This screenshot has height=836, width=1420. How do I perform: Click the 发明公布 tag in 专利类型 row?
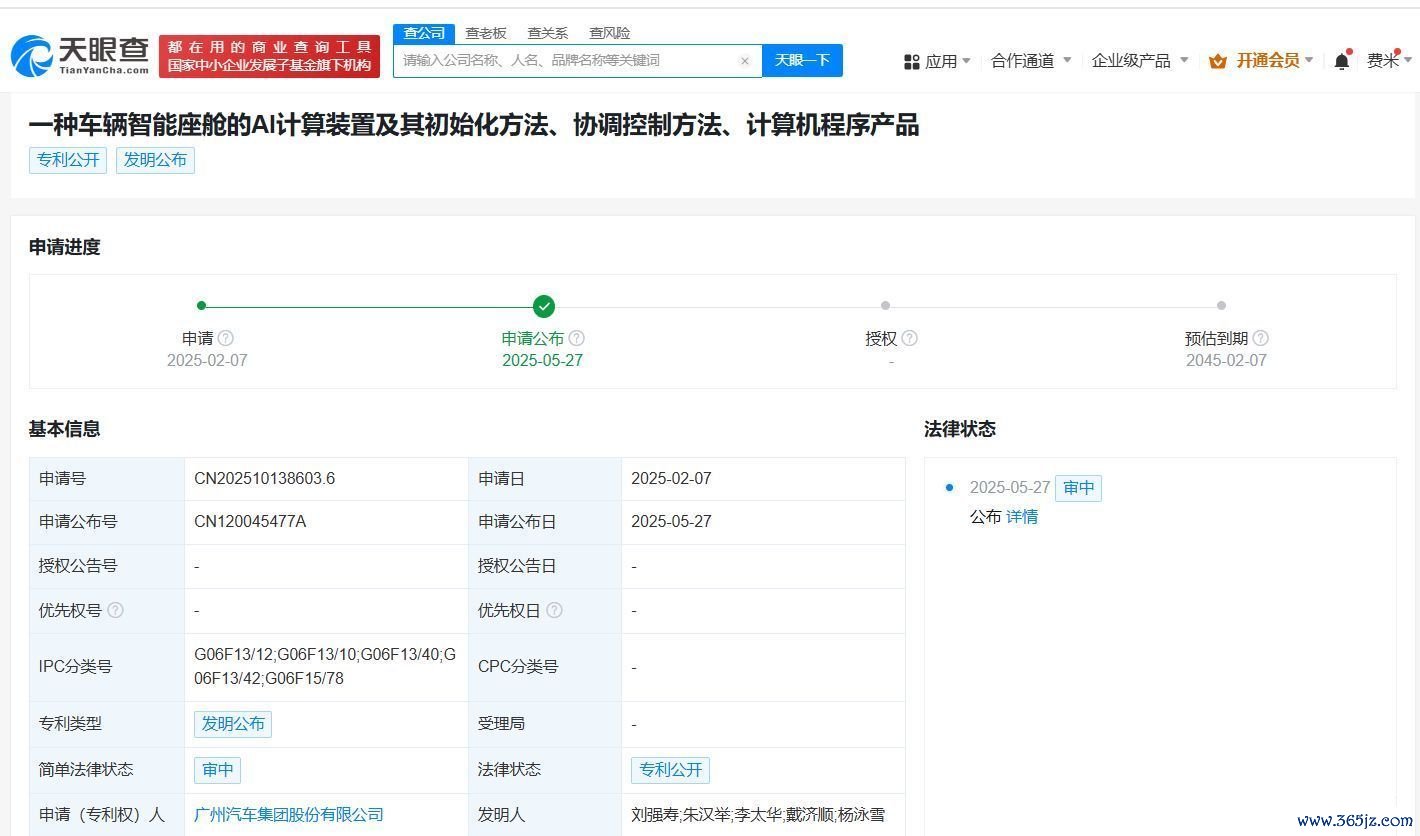(233, 724)
